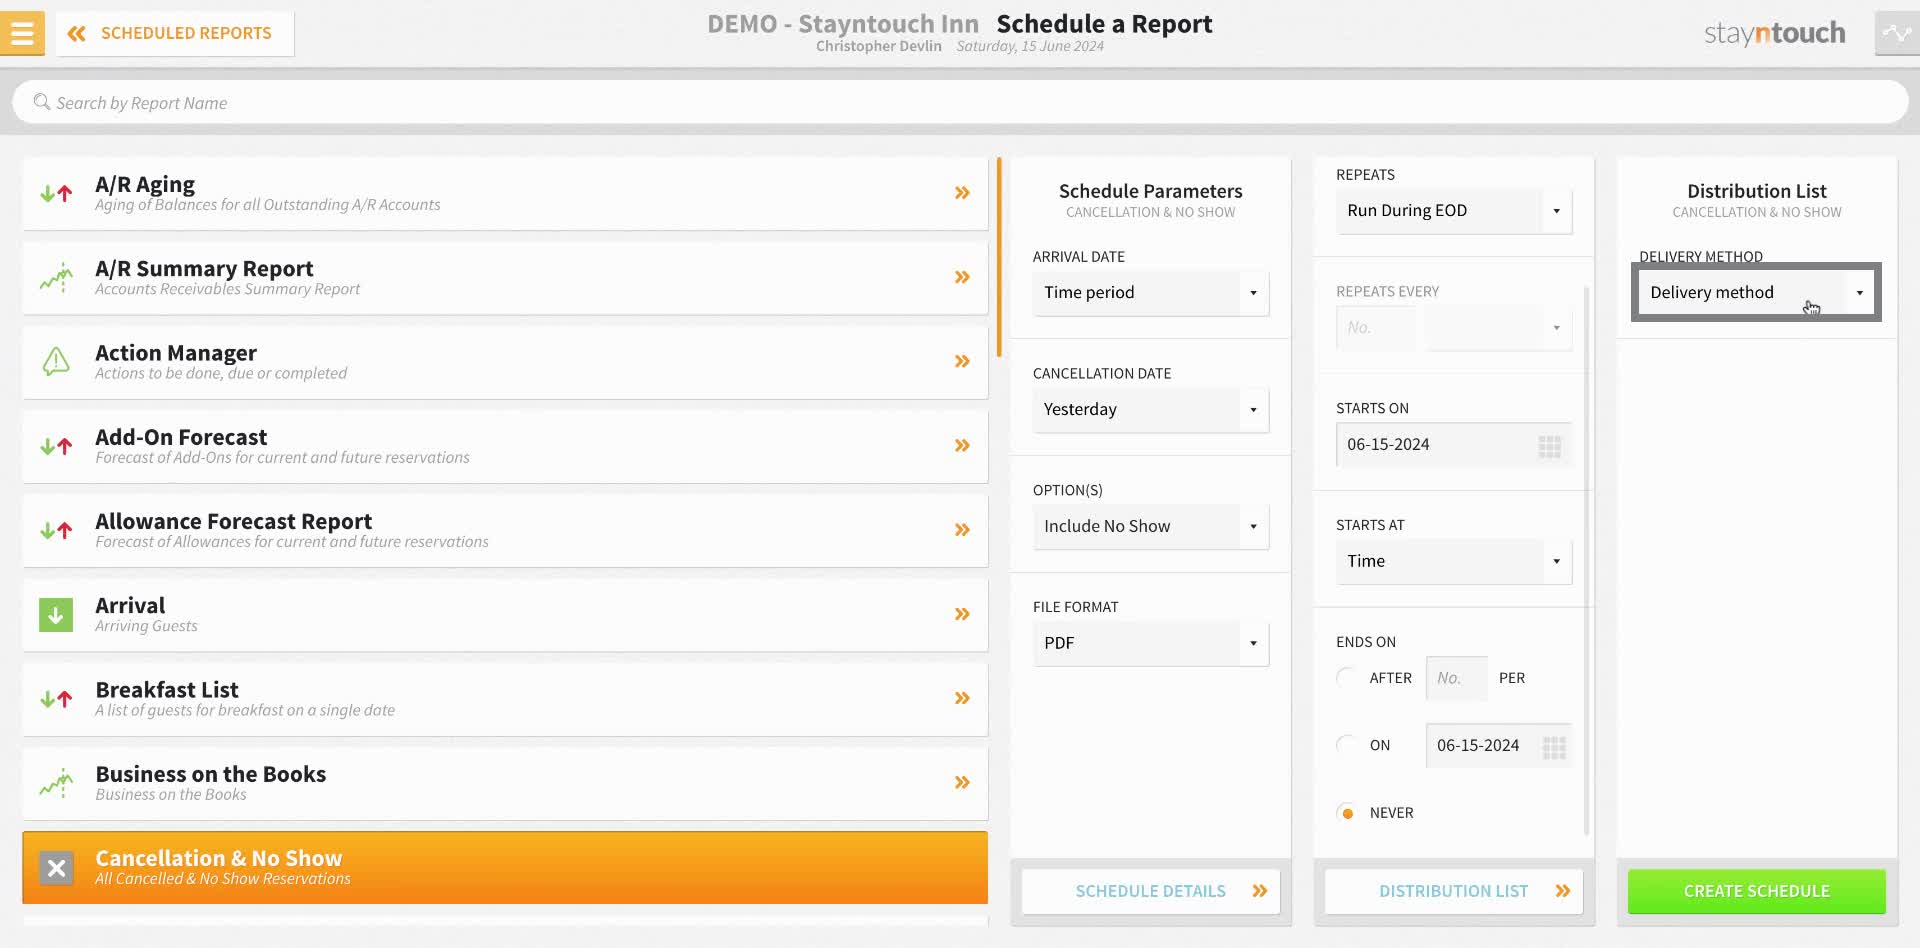Screen dimensions: 1920x948
Task: Open the Repeats Run During EOD dropdown
Action: [x=1454, y=211]
